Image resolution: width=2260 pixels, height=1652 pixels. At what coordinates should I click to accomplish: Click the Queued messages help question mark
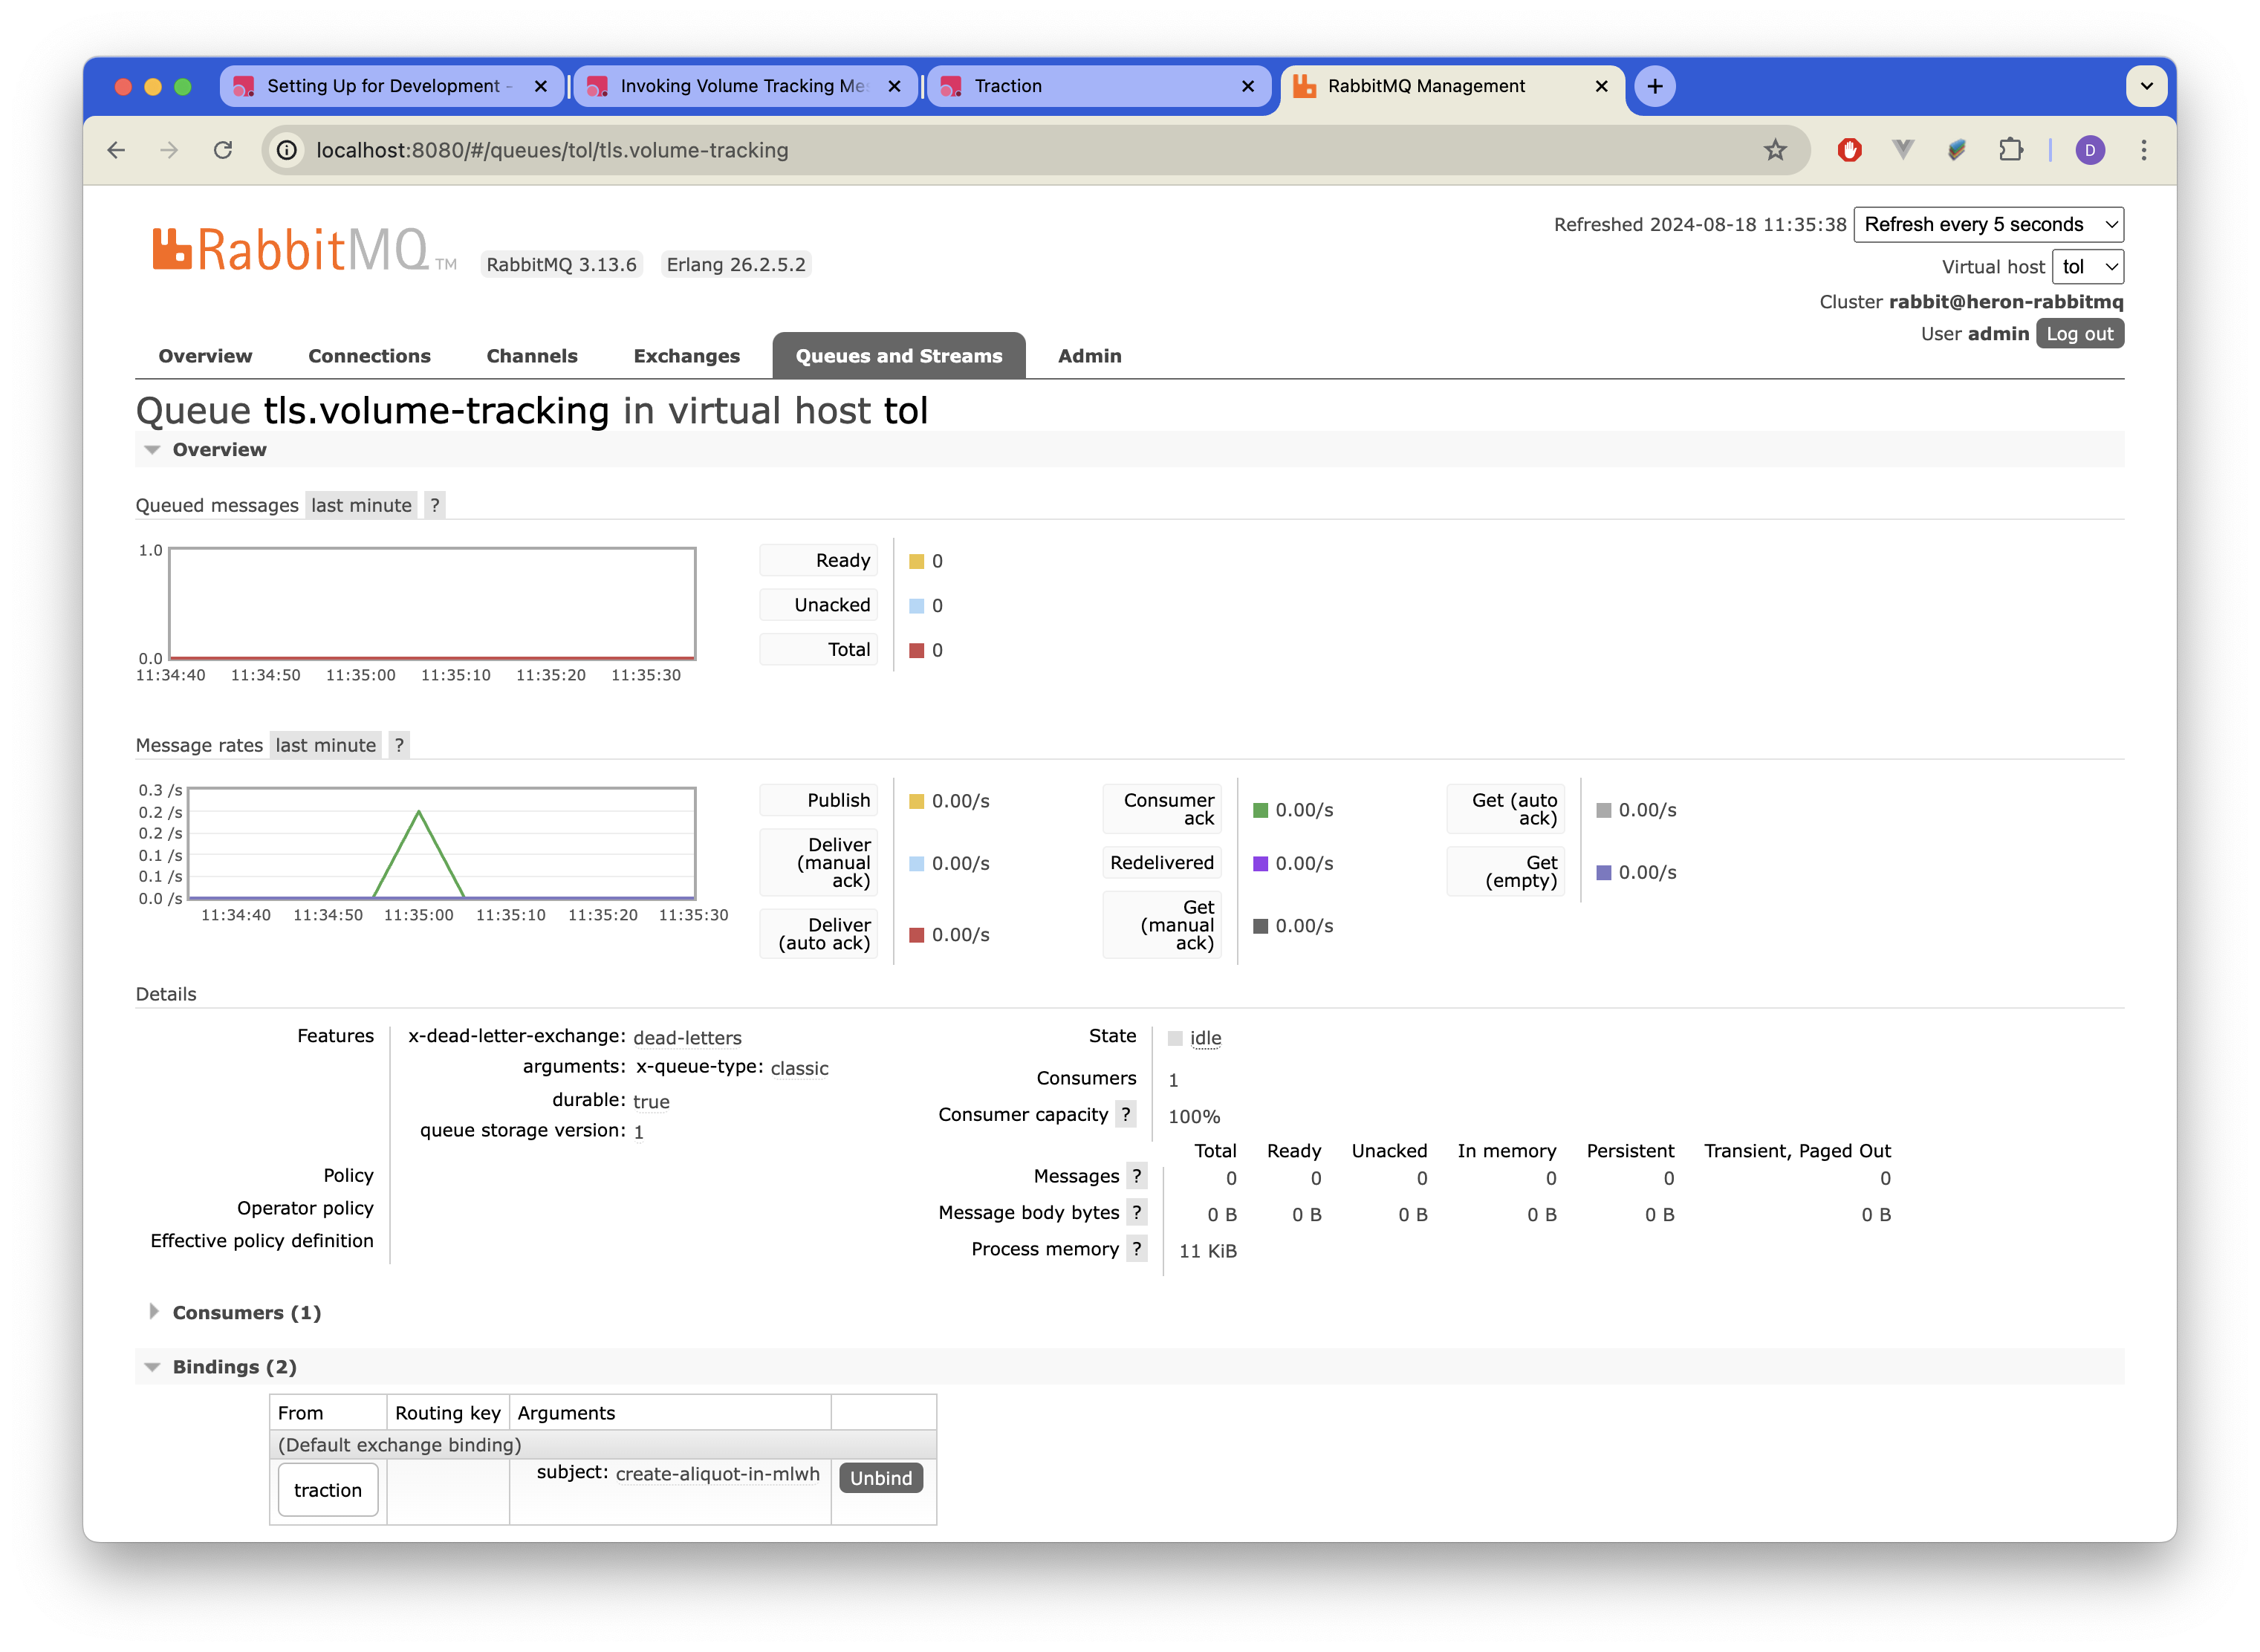click(x=434, y=505)
